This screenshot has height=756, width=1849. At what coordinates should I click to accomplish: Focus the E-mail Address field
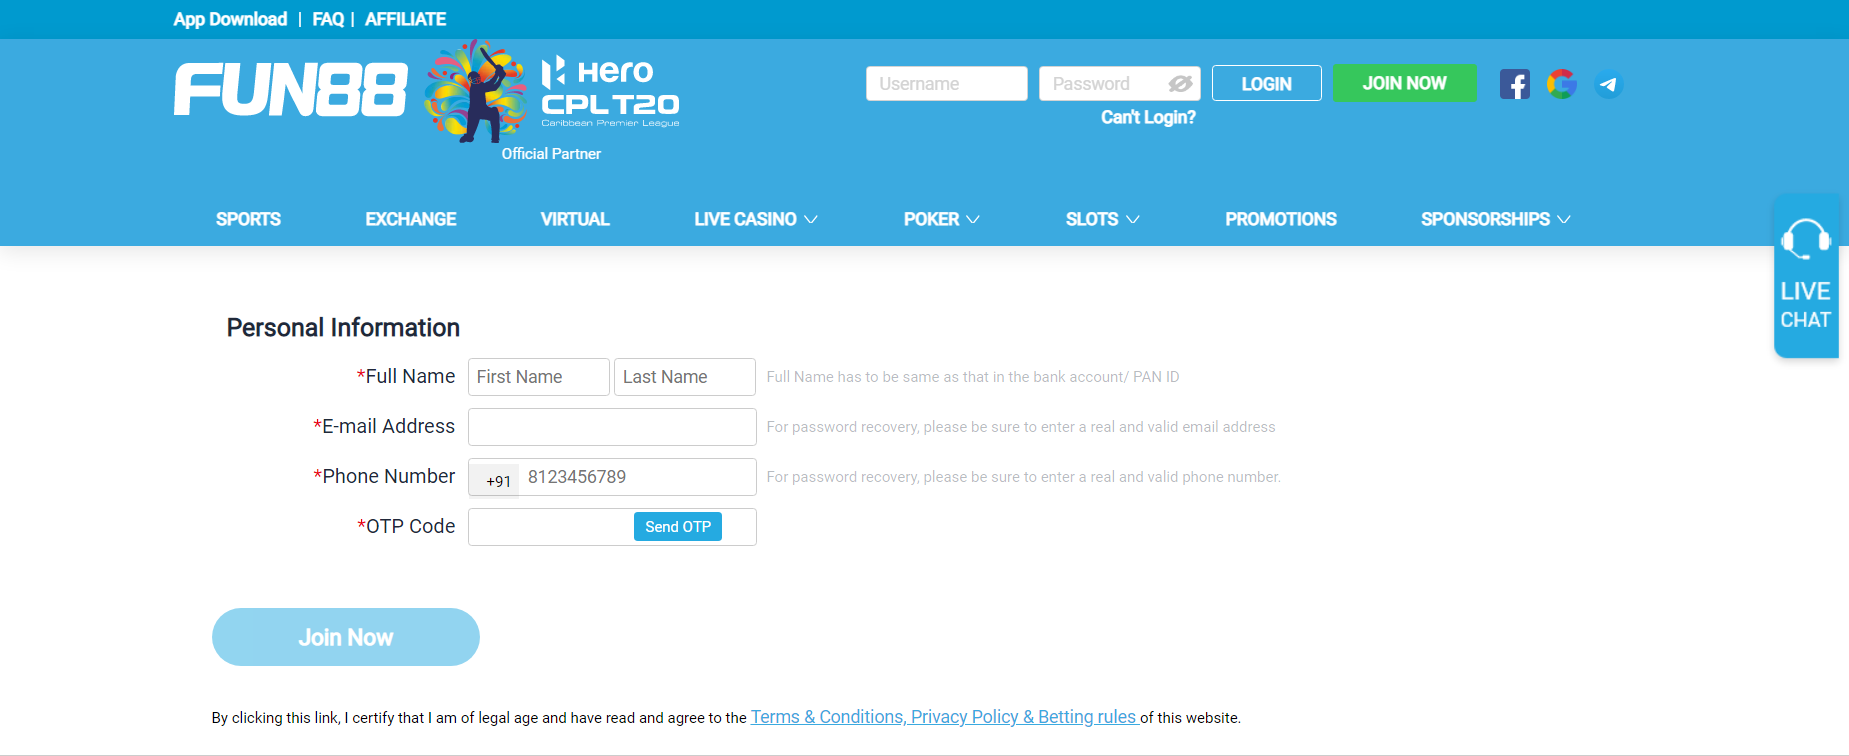tap(612, 427)
